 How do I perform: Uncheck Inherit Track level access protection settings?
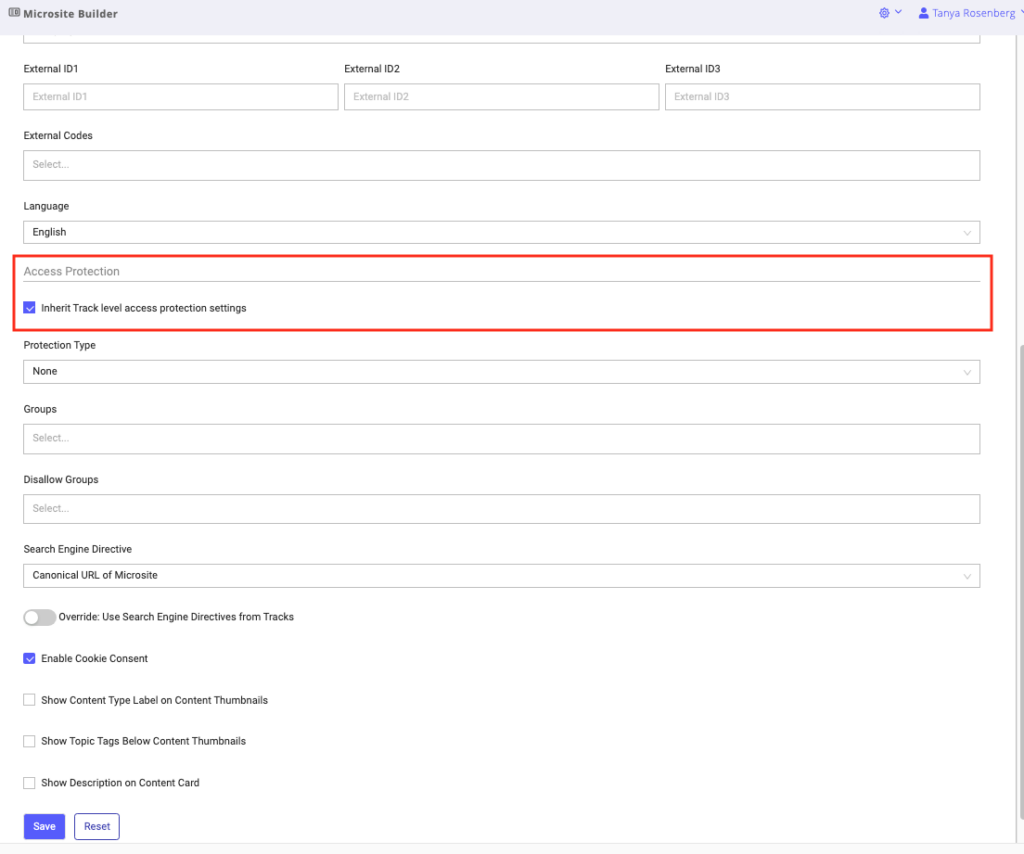click(x=29, y=308)
